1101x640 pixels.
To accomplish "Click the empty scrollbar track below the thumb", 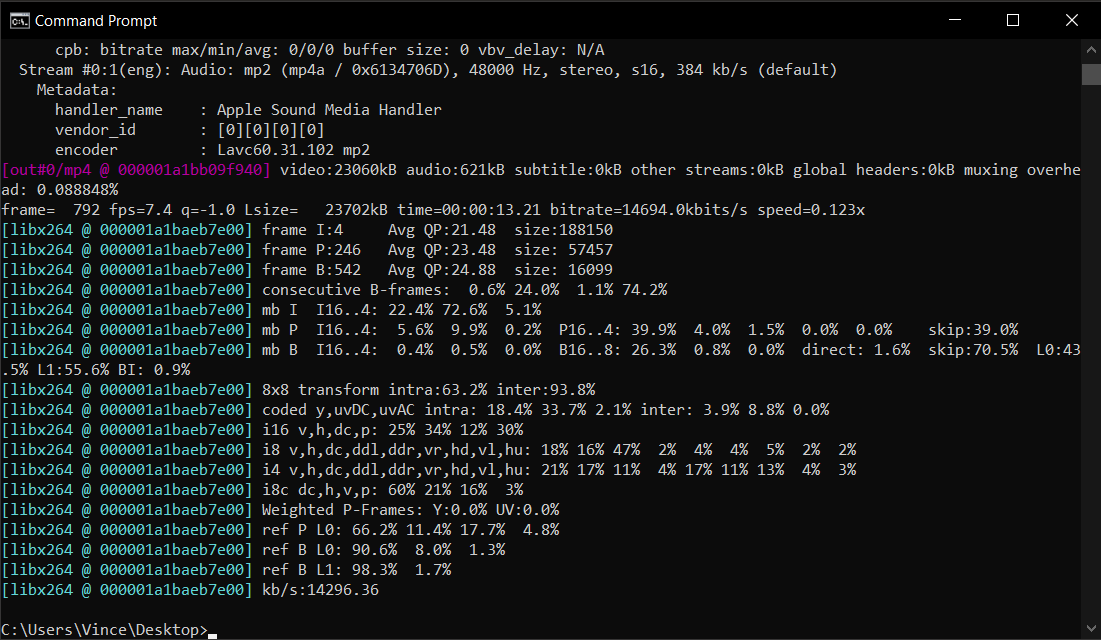I will (x=1090, y=350).
